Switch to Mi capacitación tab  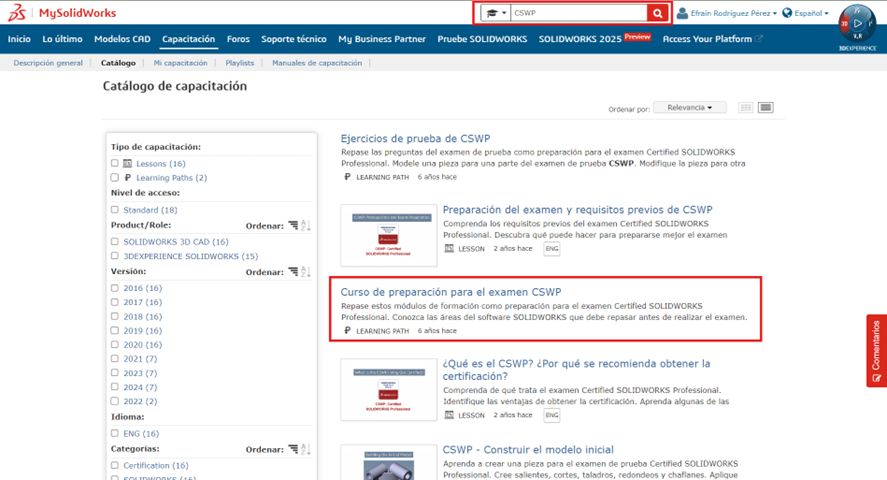(x=180, y=63)
